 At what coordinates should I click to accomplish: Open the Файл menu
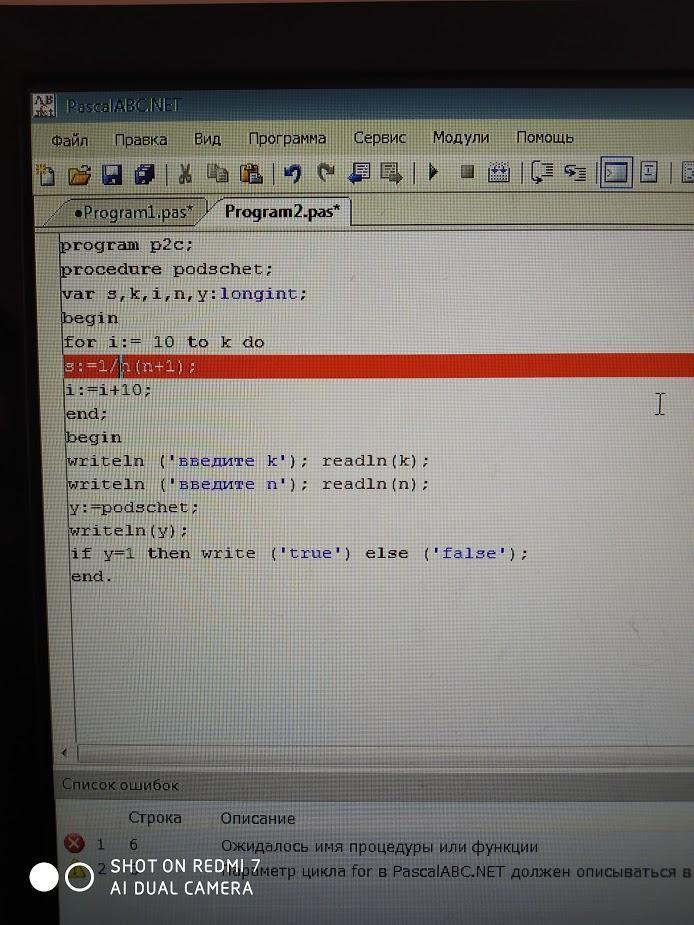point(70,140)
